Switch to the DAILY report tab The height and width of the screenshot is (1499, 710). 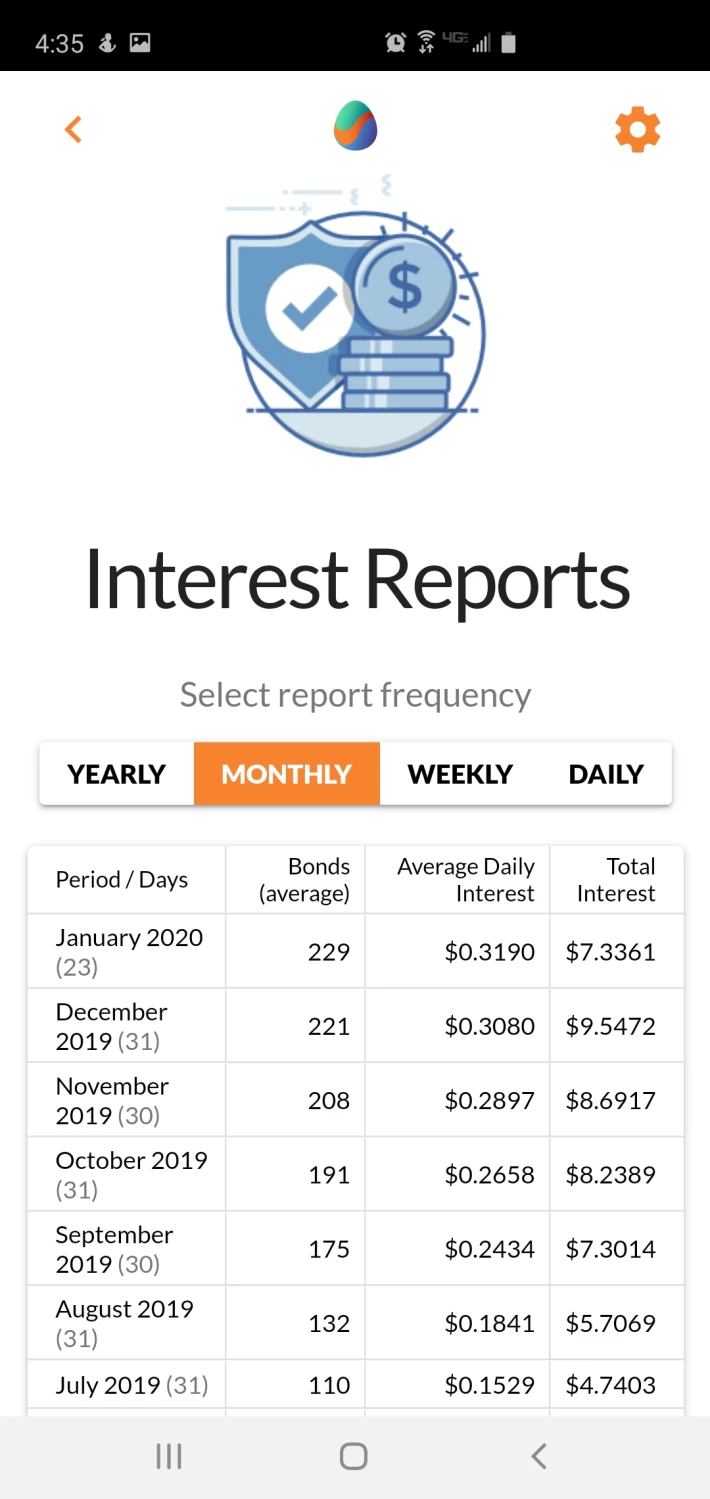(x=606, y=774)
